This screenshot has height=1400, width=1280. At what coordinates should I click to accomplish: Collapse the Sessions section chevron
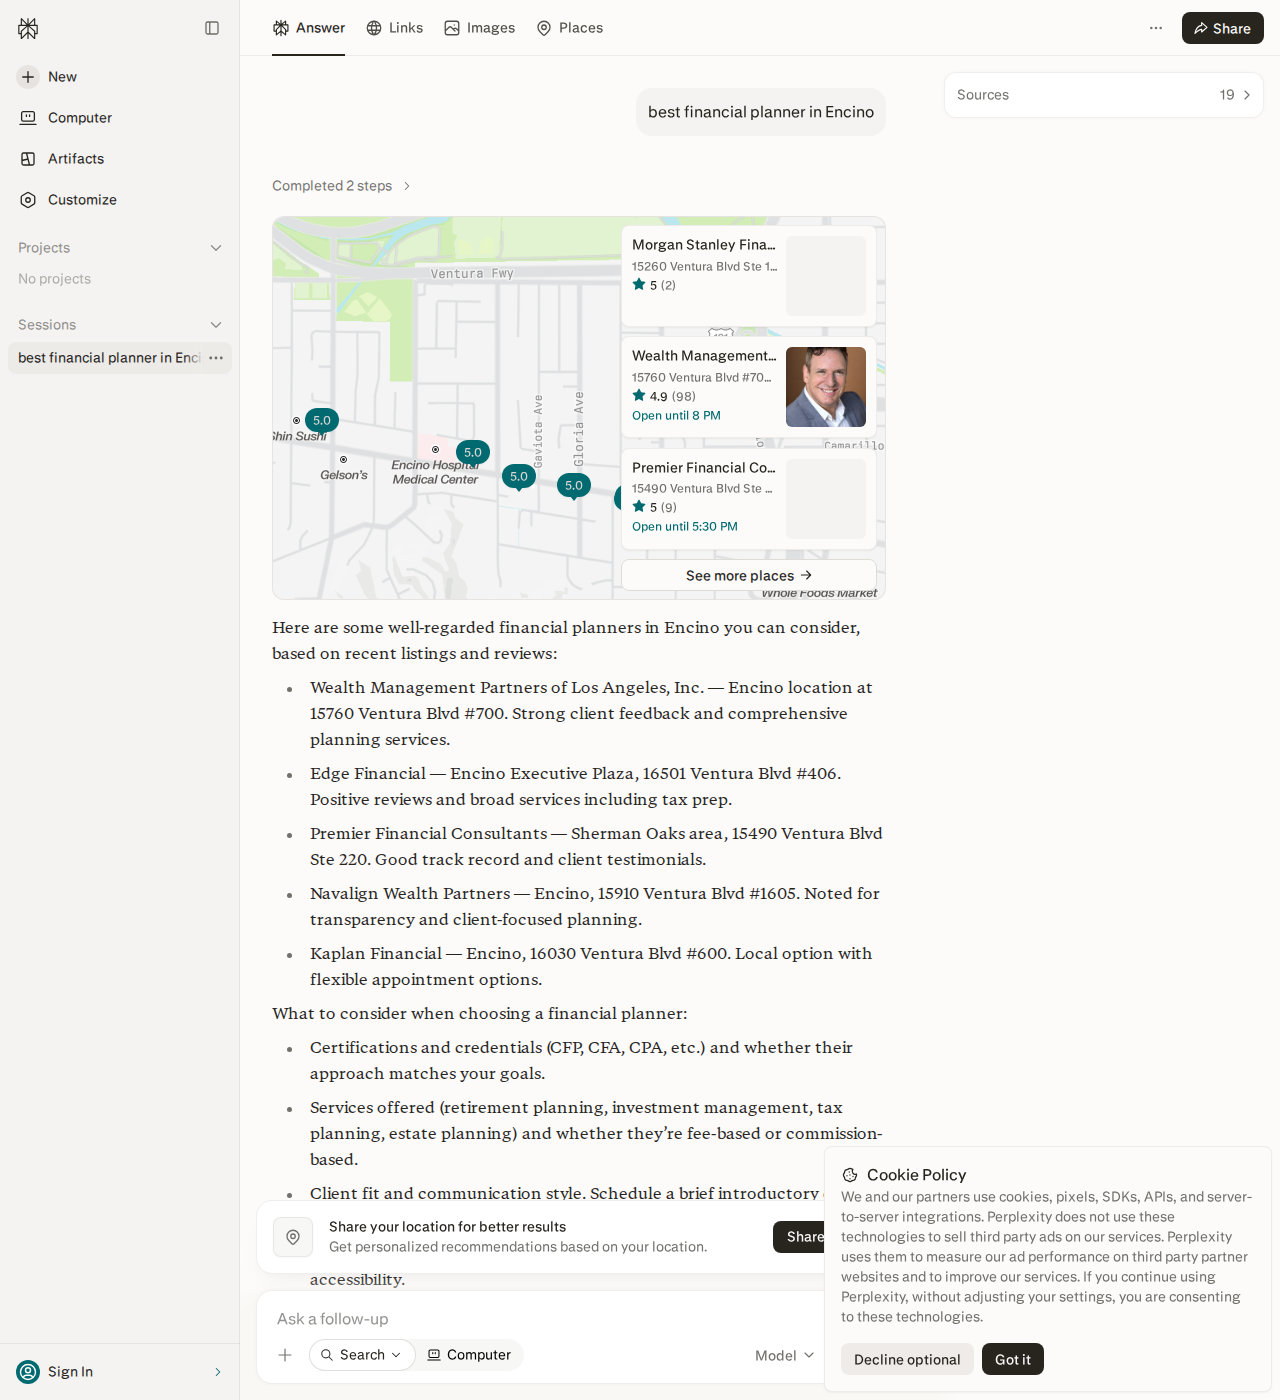tap(216, 325)
